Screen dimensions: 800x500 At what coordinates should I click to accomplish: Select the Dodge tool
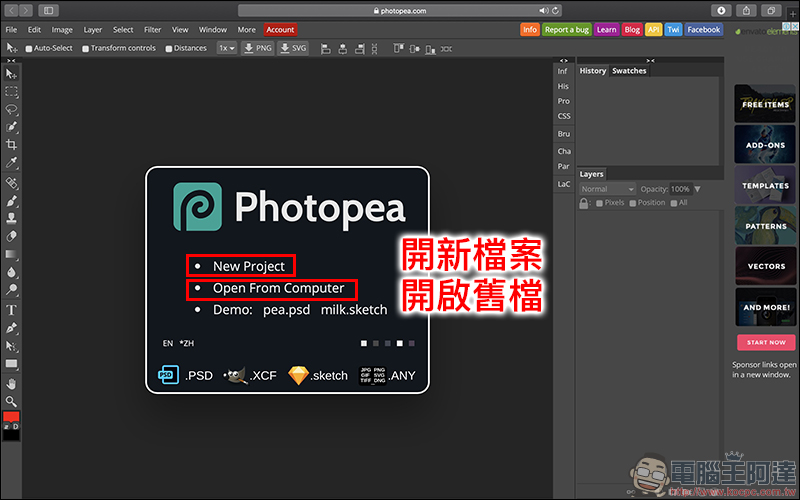[11, 290]
